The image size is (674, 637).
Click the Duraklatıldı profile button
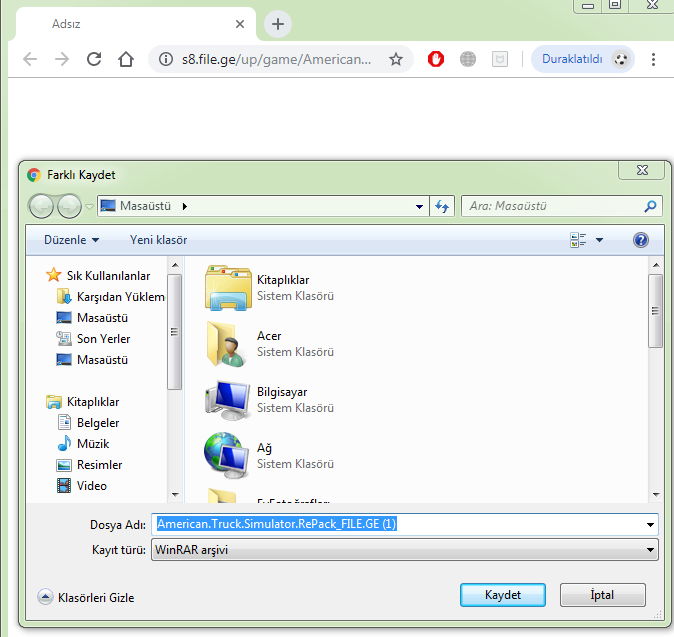(x=583, y=59)
